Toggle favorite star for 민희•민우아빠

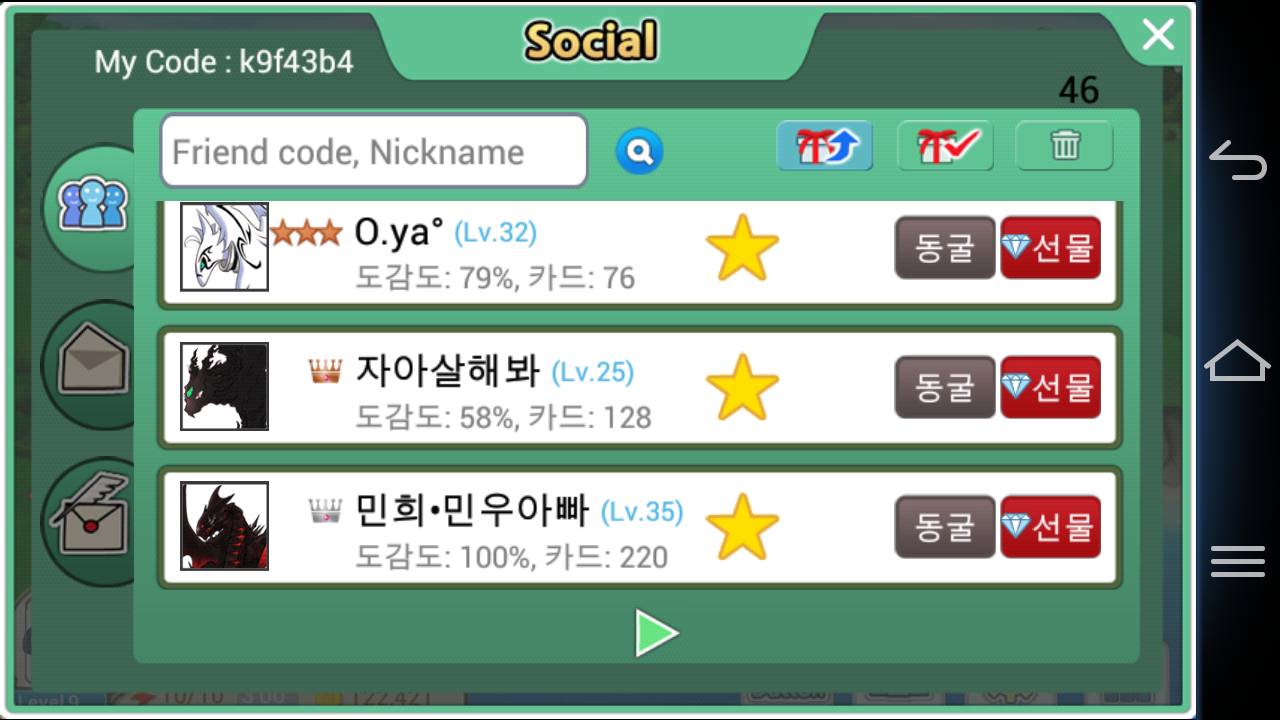(x=742, y=527)
